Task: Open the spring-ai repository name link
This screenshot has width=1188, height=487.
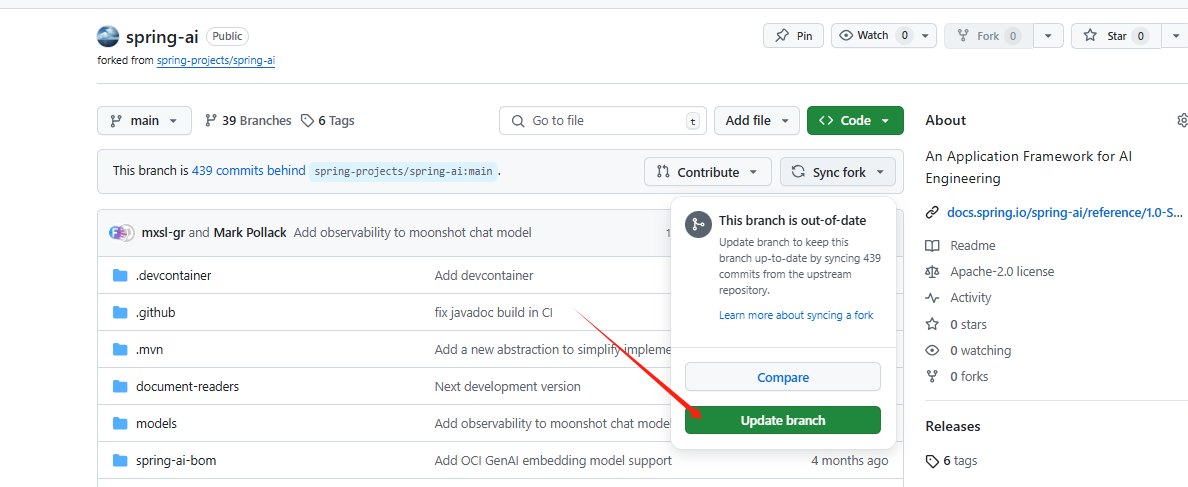Action: pyautogui.click(x=161, y=37)
